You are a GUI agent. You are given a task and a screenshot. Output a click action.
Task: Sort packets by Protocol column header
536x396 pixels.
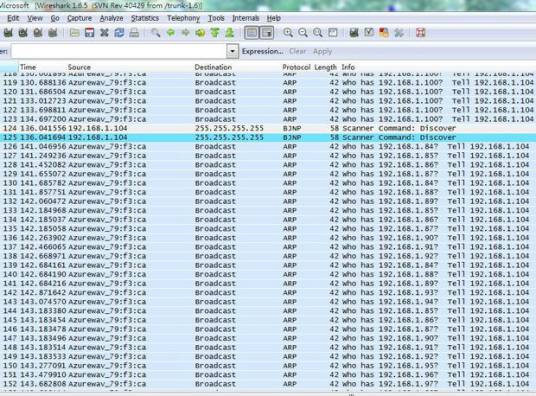coord(296,67)
